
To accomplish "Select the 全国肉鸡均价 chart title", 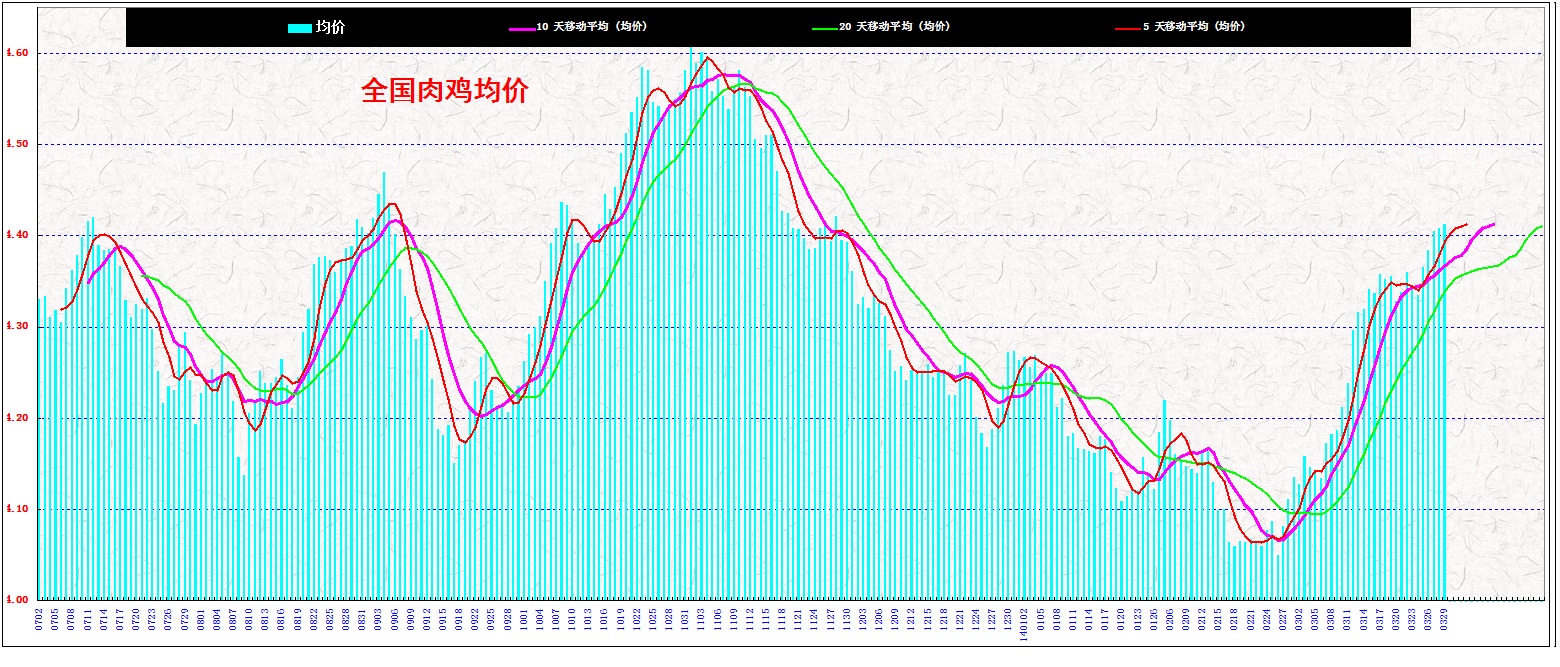I will [444, 91].
